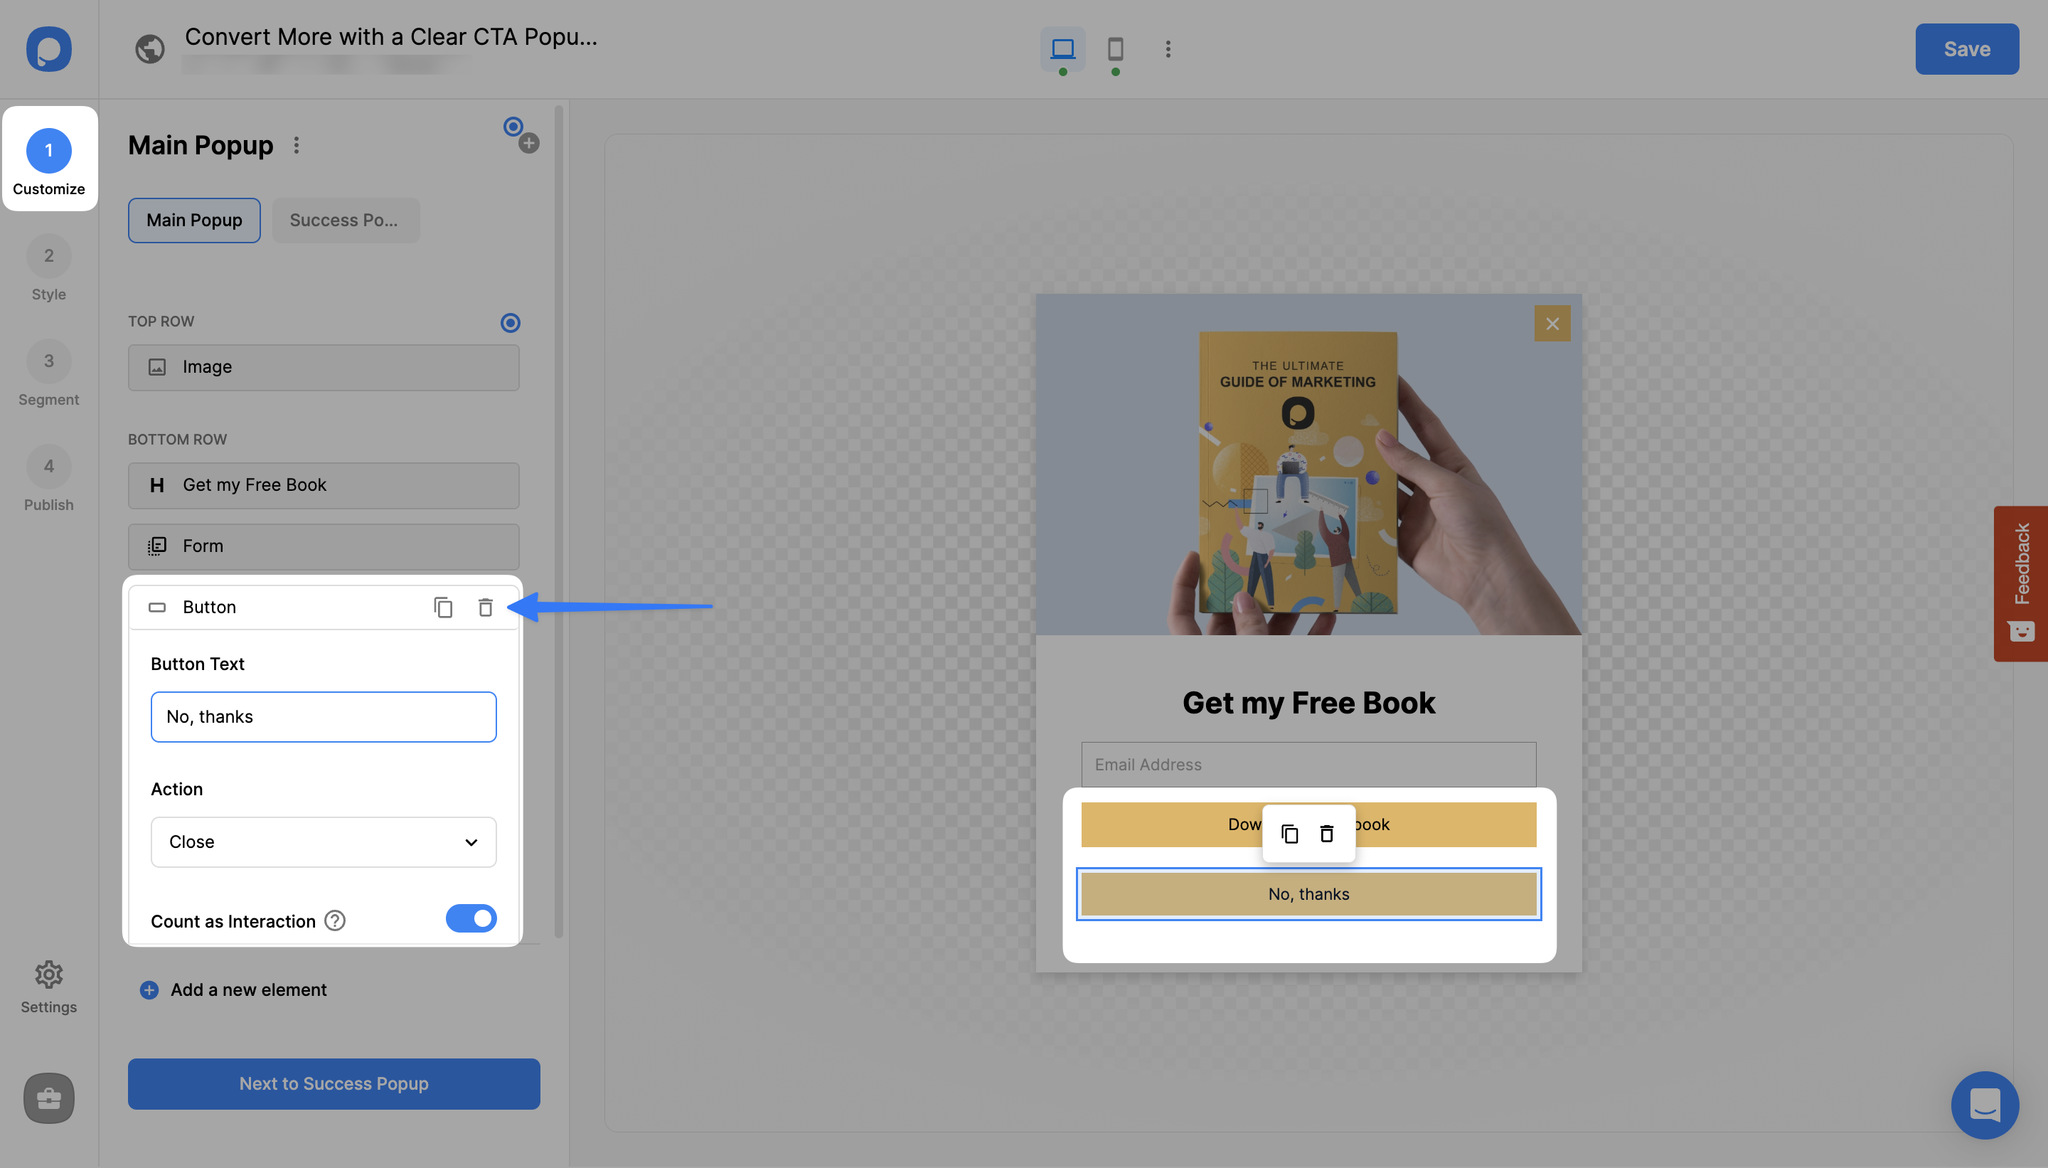Toggle mobile preview mode on

1113,46
